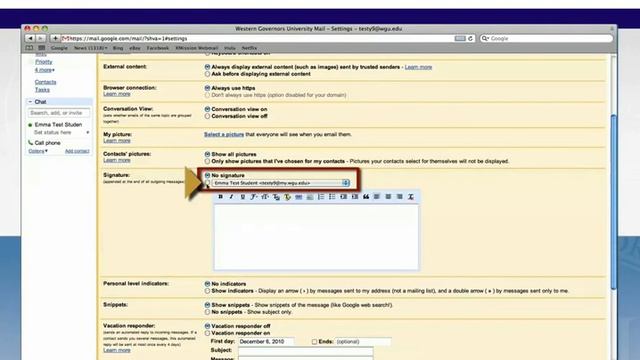Image resolution: width=640 pixels, height=360 pixels.
Task: Open highlight color picker in signature toolbar
Action: click(x=287, y=197)
